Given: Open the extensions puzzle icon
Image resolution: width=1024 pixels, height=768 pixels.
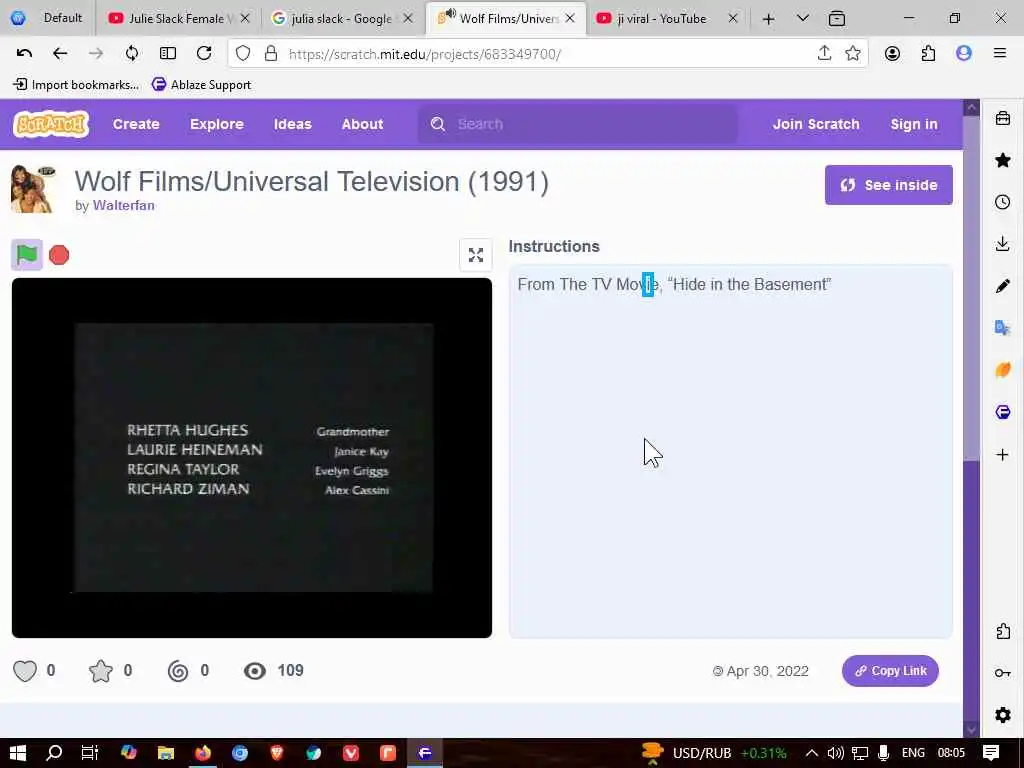Looking at the screenshot, I should pos(928,54).
